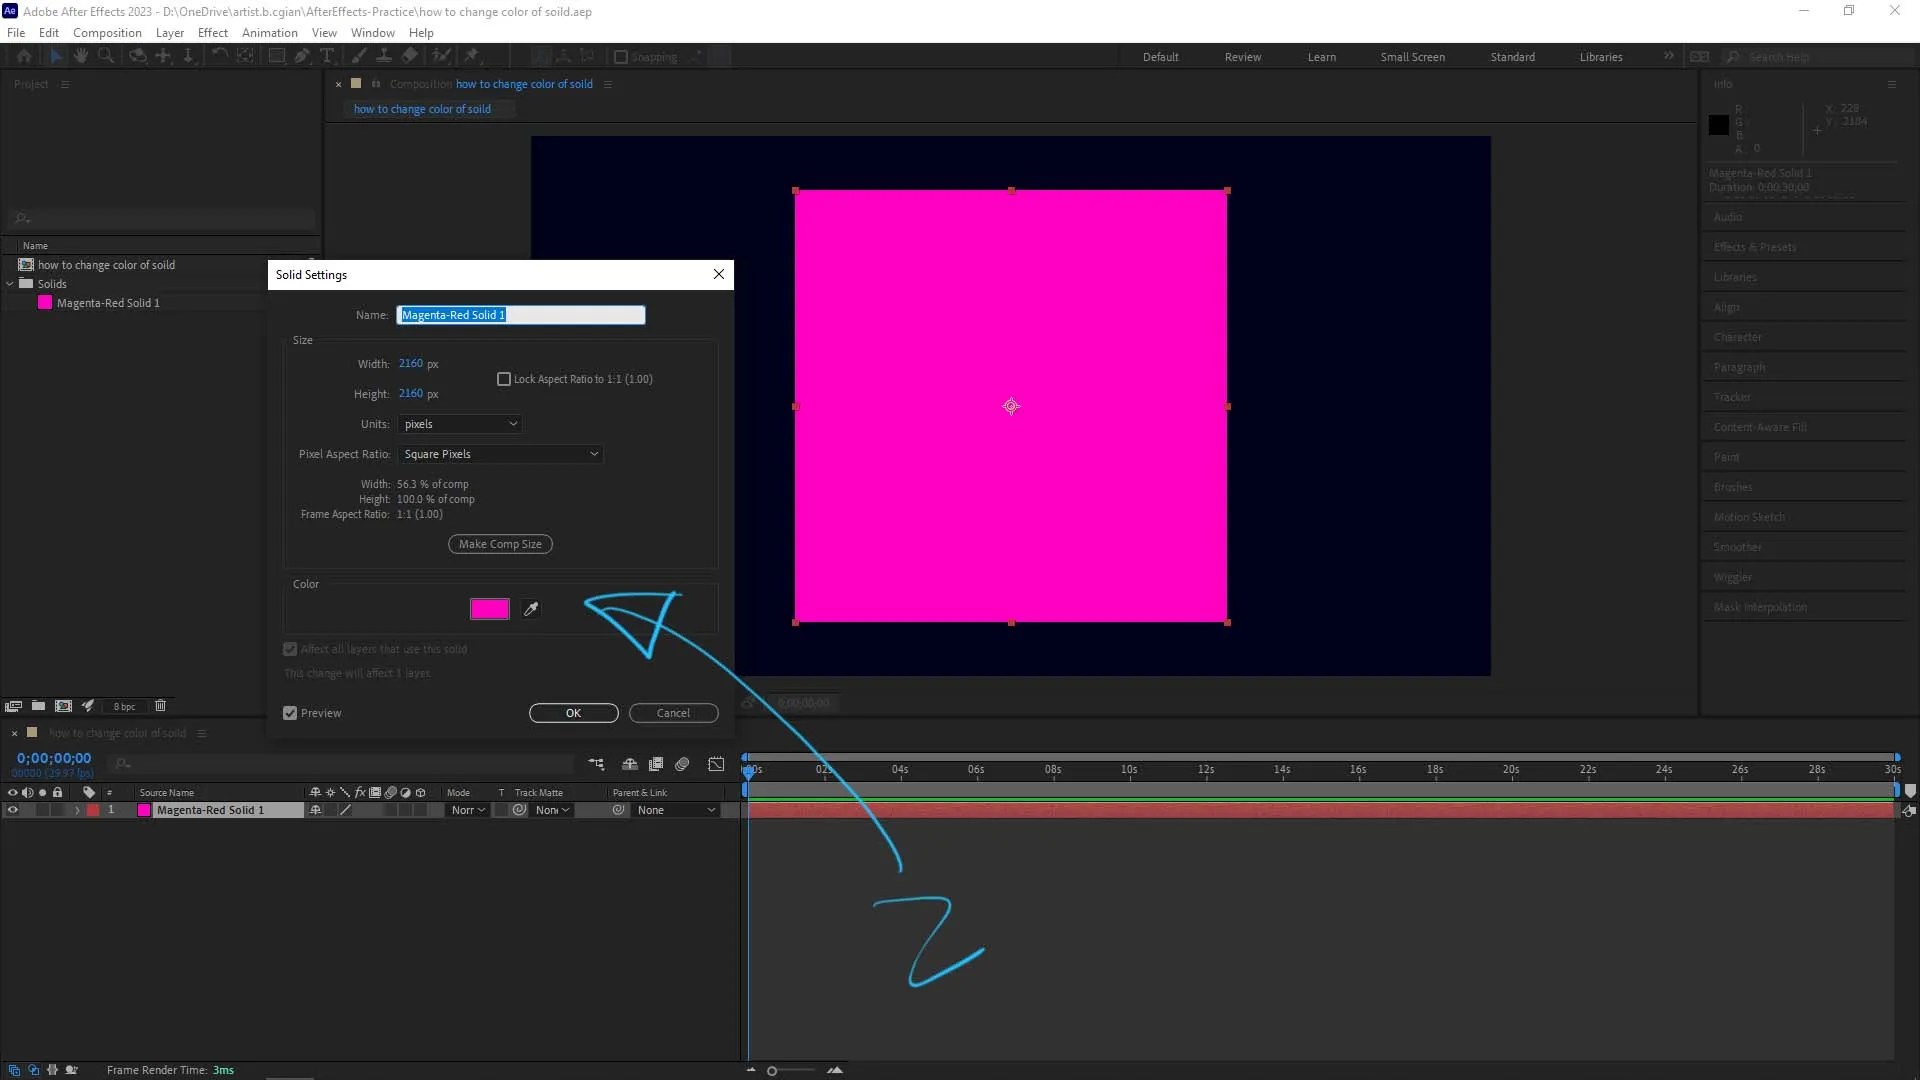
Task: Click the Delete trash icon in the Project panel
Action: click(160, 706)
